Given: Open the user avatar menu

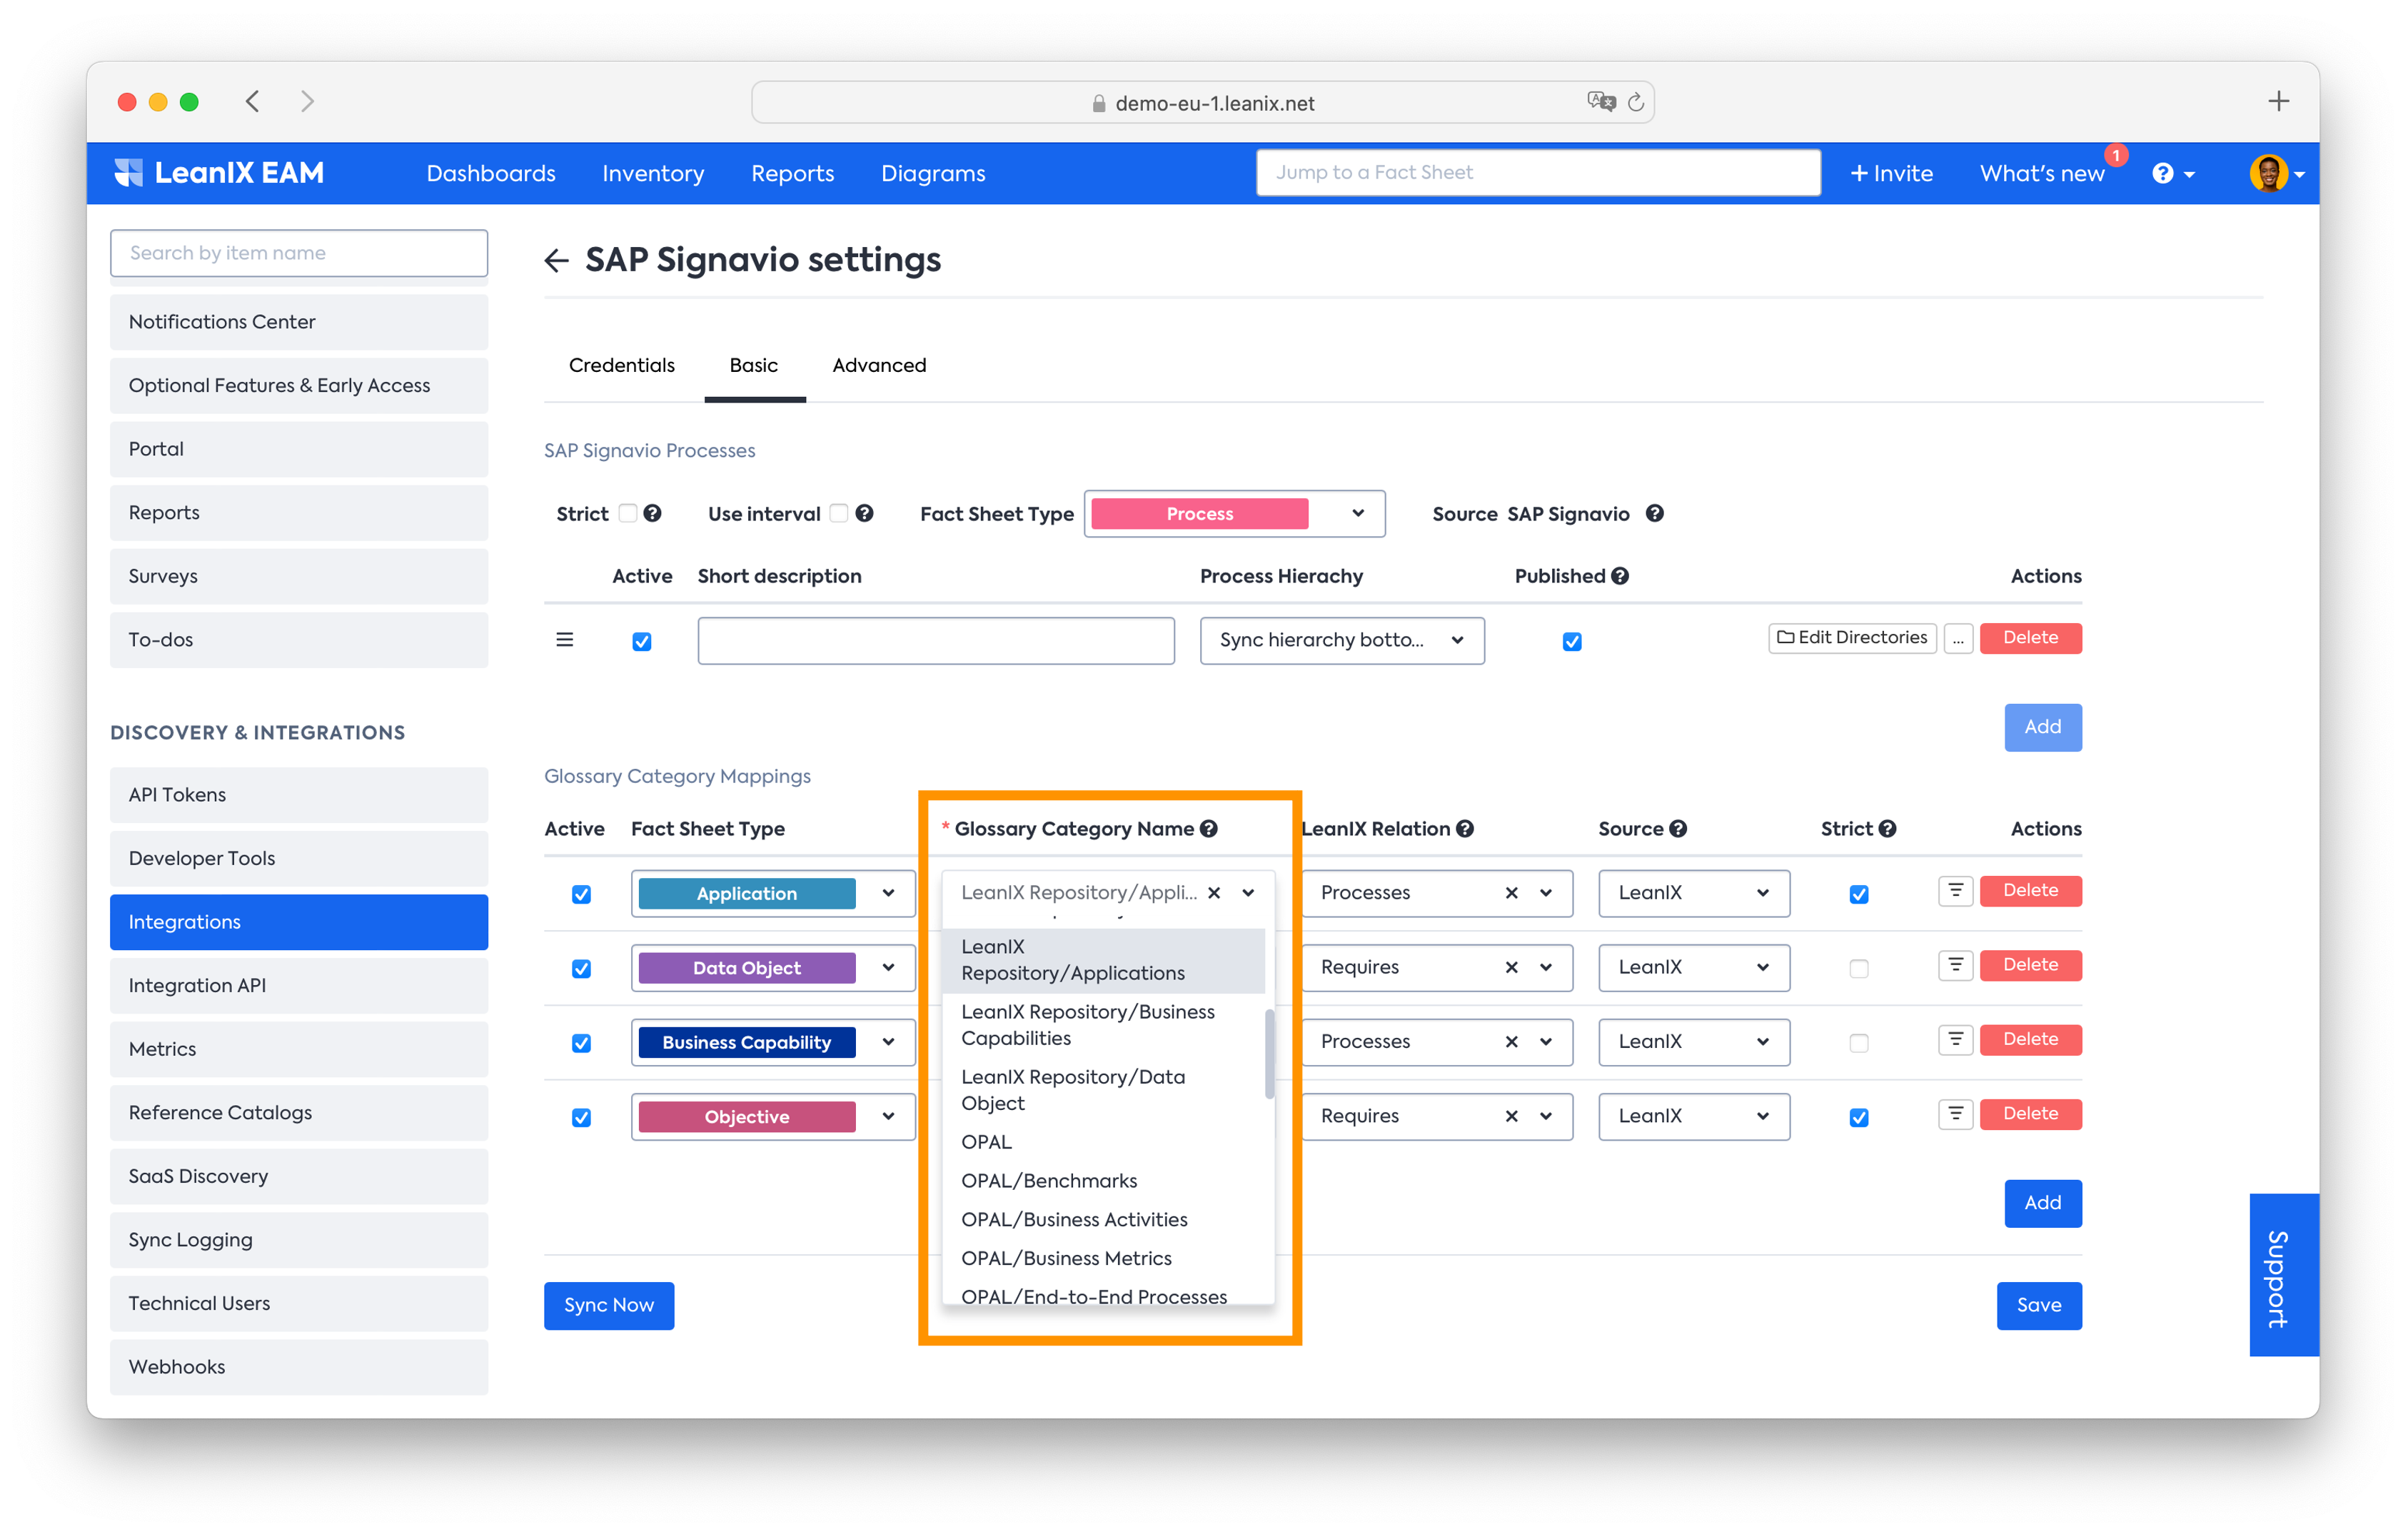Looking at the screenshot, I should (2277, 173).
